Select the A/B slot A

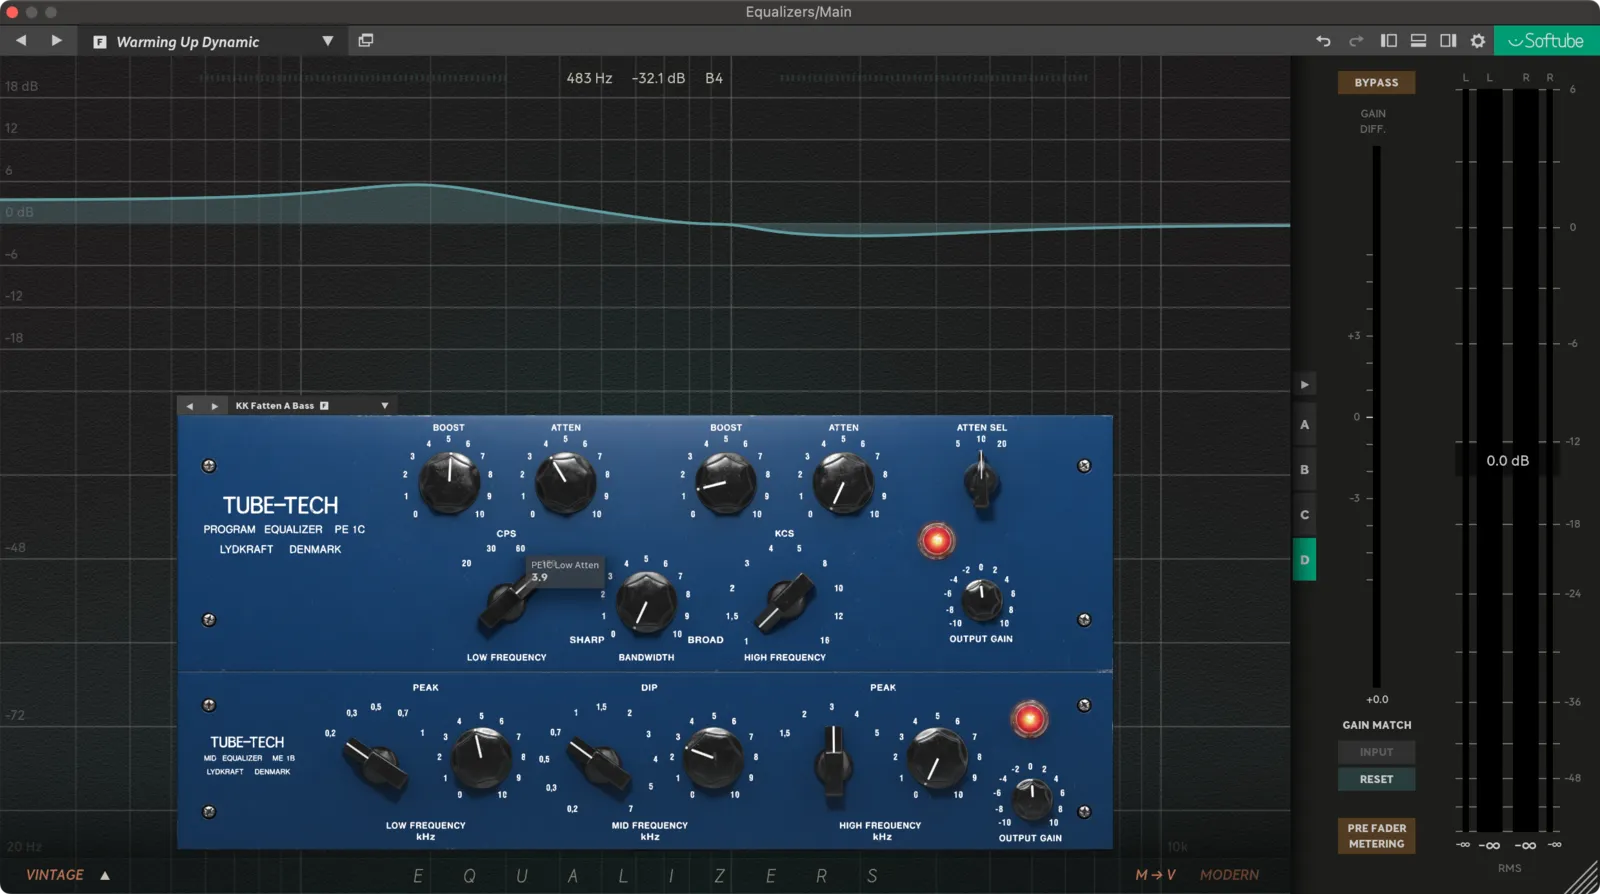click(1304, 425)
